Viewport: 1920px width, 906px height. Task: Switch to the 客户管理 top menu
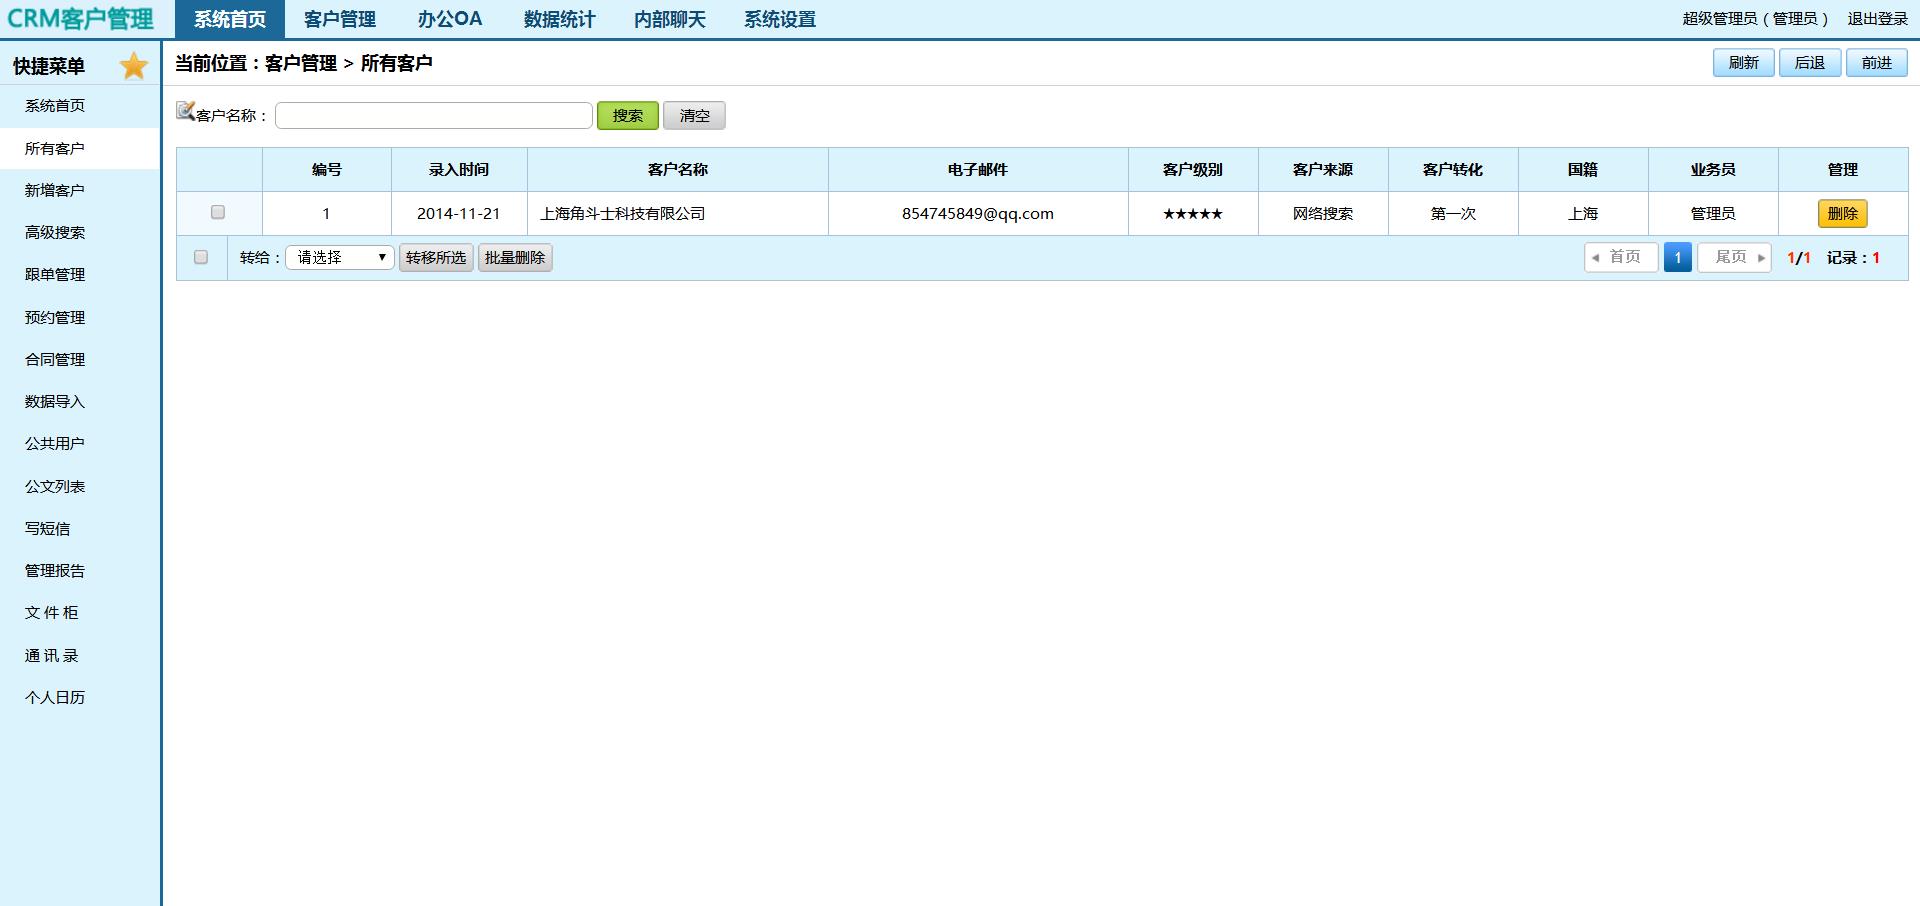(x=340, y=19)
